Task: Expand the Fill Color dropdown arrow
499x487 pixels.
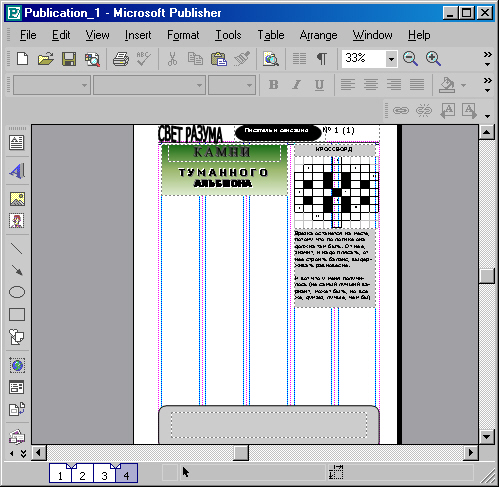Action: pyautogui.click(x=463, y=85)
